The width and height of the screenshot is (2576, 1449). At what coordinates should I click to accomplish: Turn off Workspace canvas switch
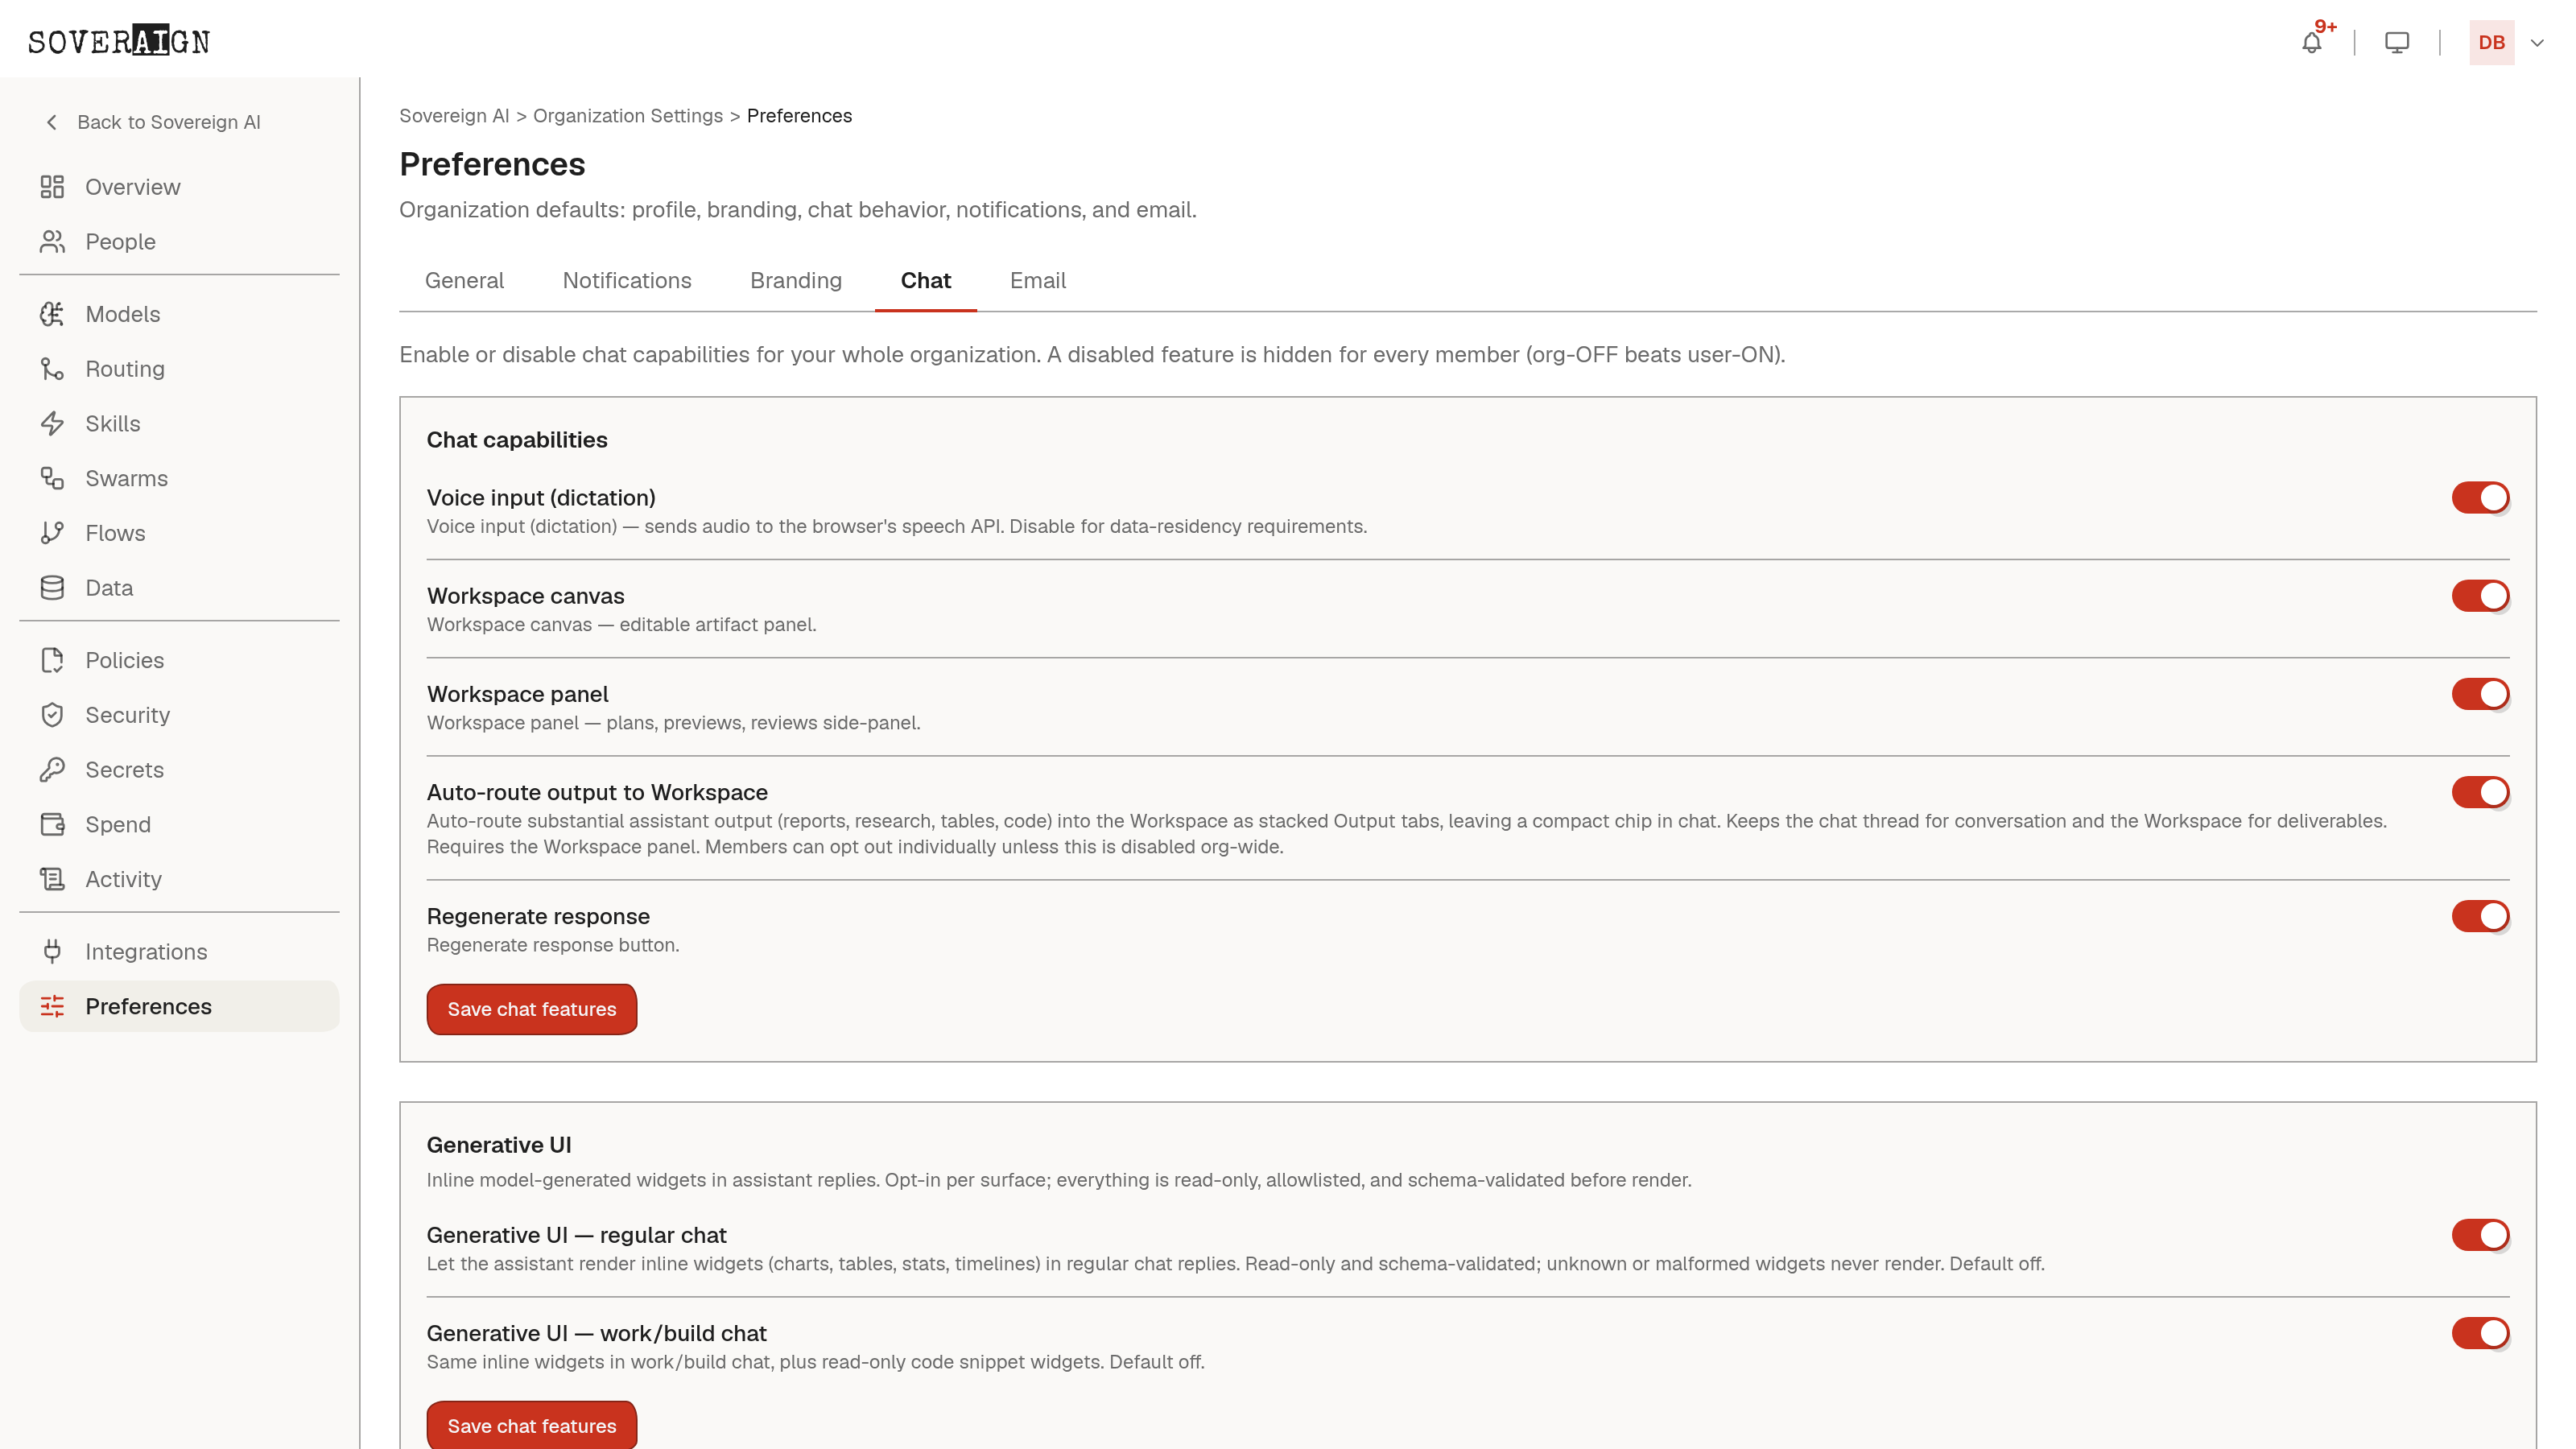(2480, 596)
